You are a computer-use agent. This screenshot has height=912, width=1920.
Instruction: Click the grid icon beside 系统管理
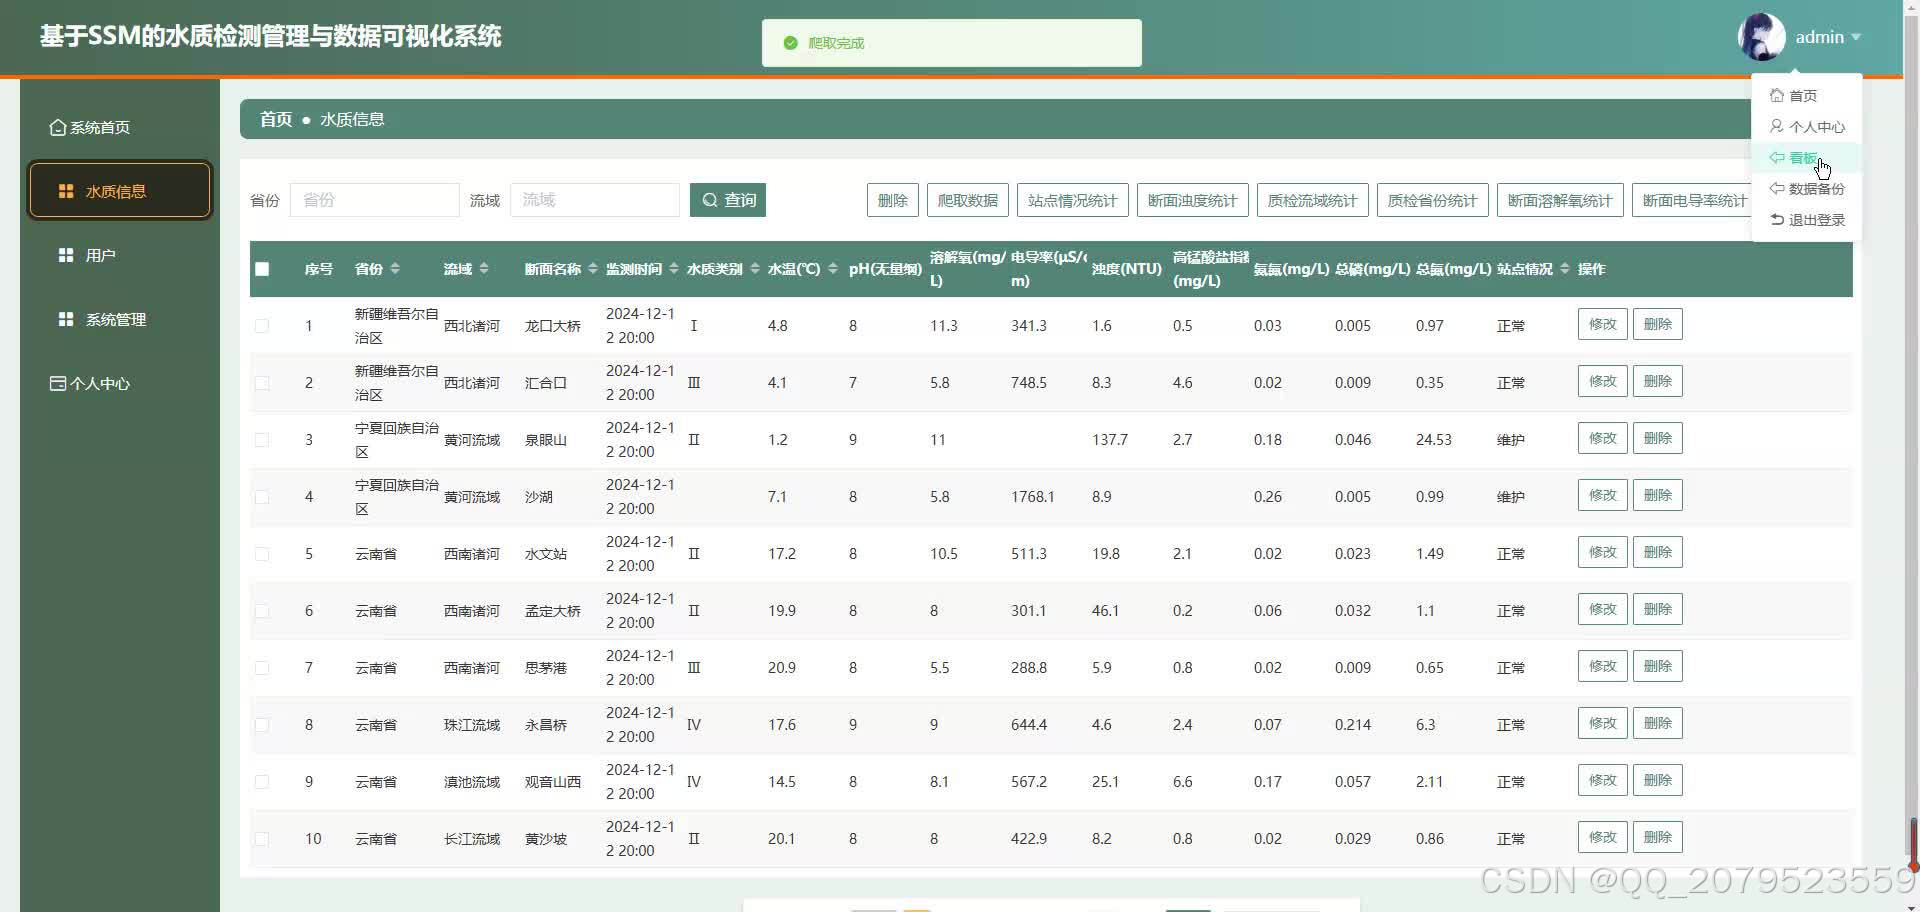(66, 319)
